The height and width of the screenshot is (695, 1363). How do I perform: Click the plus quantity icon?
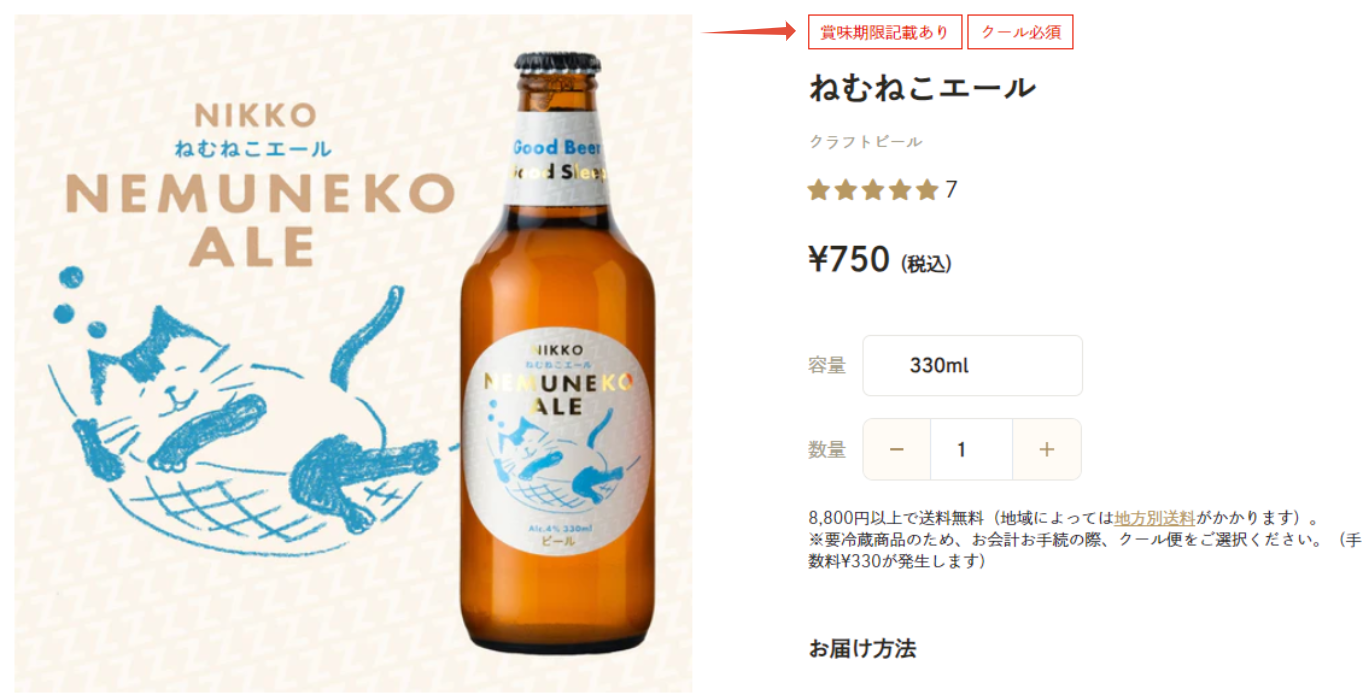(1047, 450)
